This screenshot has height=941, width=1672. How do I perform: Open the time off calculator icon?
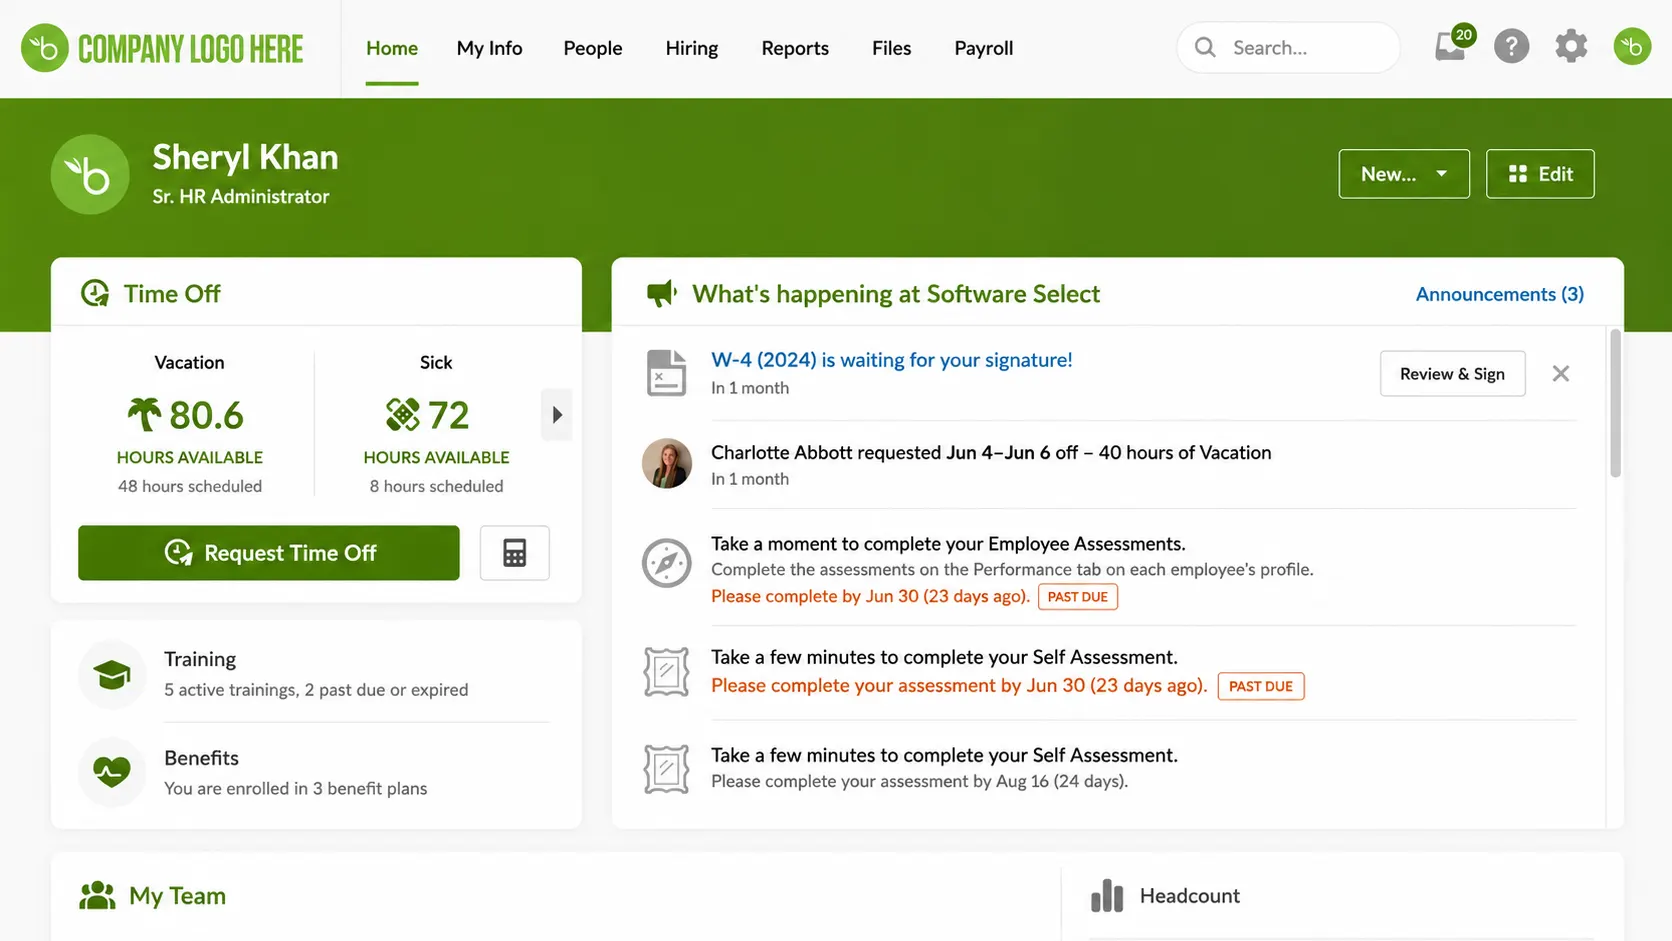pyautogui.click(x=514, y=553)
